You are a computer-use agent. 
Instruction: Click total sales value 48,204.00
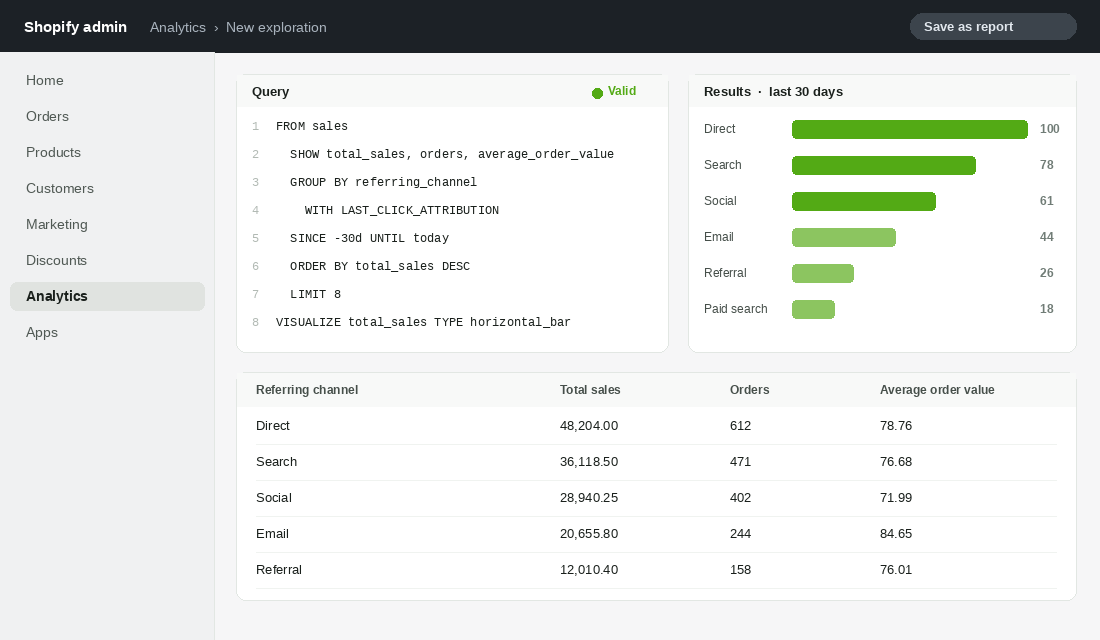(x=589, y=426)
